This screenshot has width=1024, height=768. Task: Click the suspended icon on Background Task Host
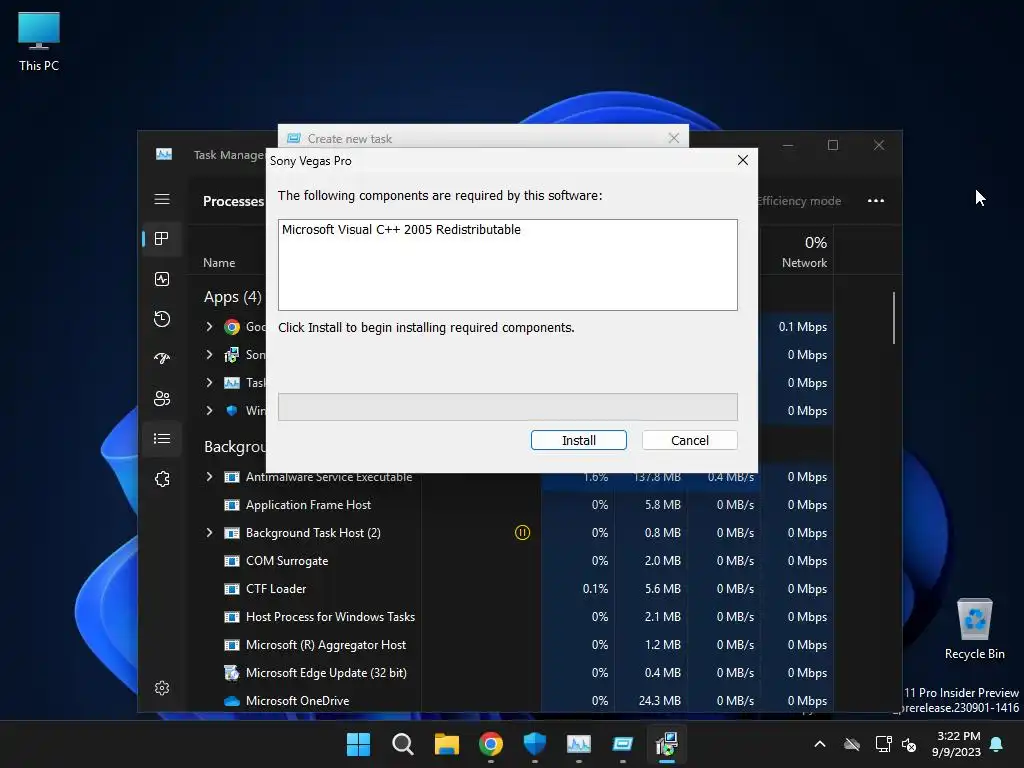point(522,533)
